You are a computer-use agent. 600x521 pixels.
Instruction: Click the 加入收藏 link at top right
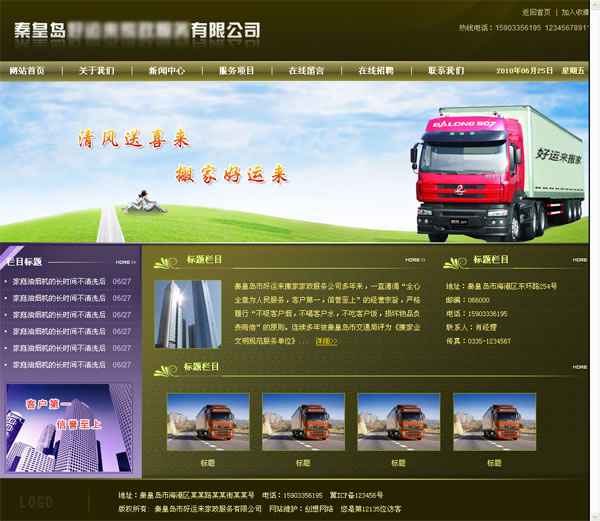[x=576, y=12]
